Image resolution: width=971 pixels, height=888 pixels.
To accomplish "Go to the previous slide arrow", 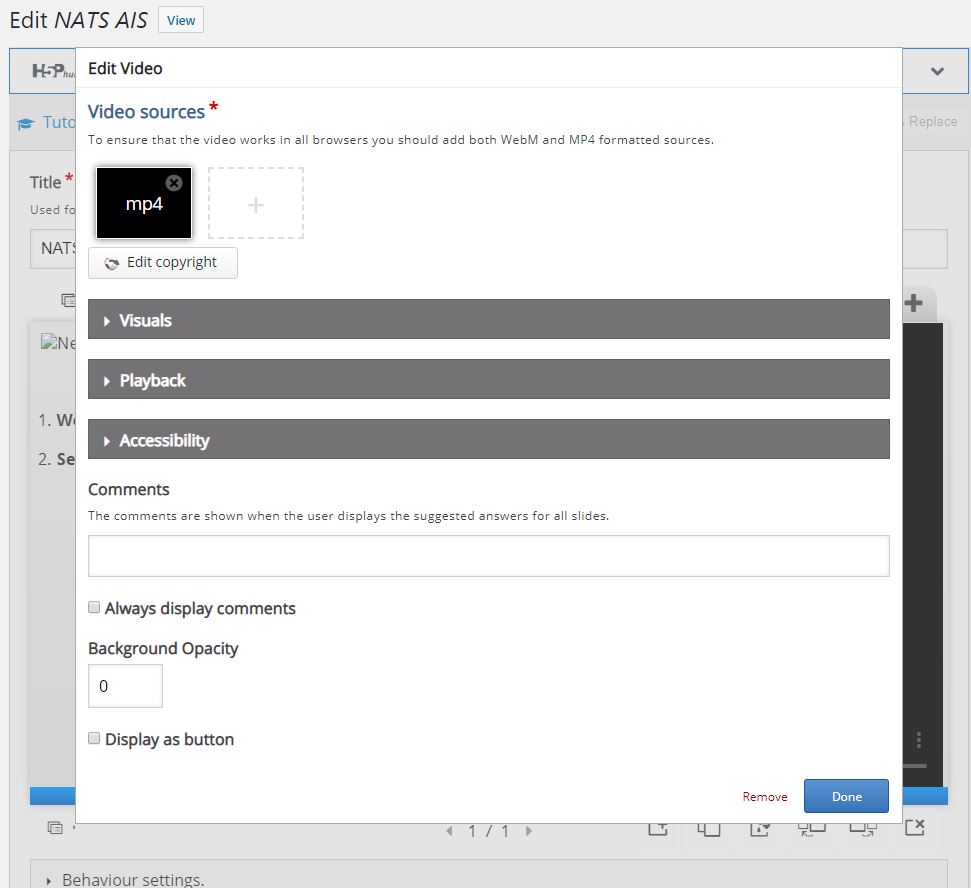I will pyautogui.click(x=449, y=831).
